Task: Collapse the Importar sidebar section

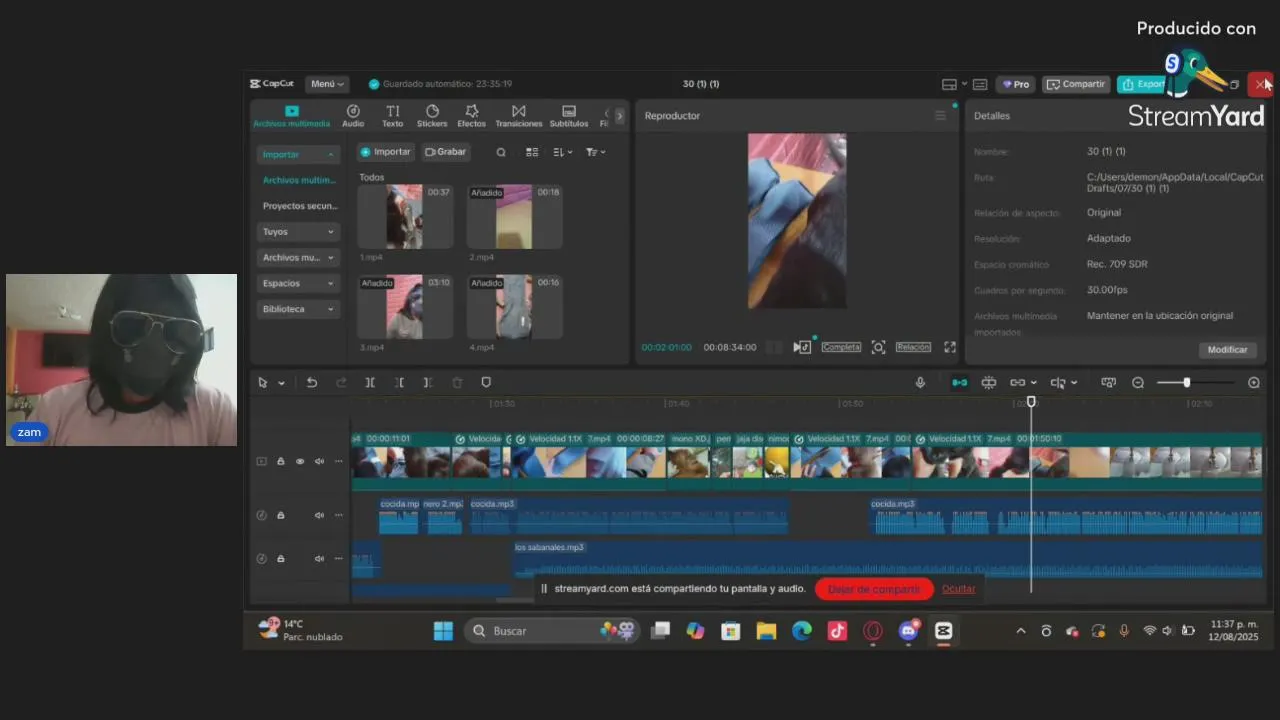Action: tap(298, 155)
